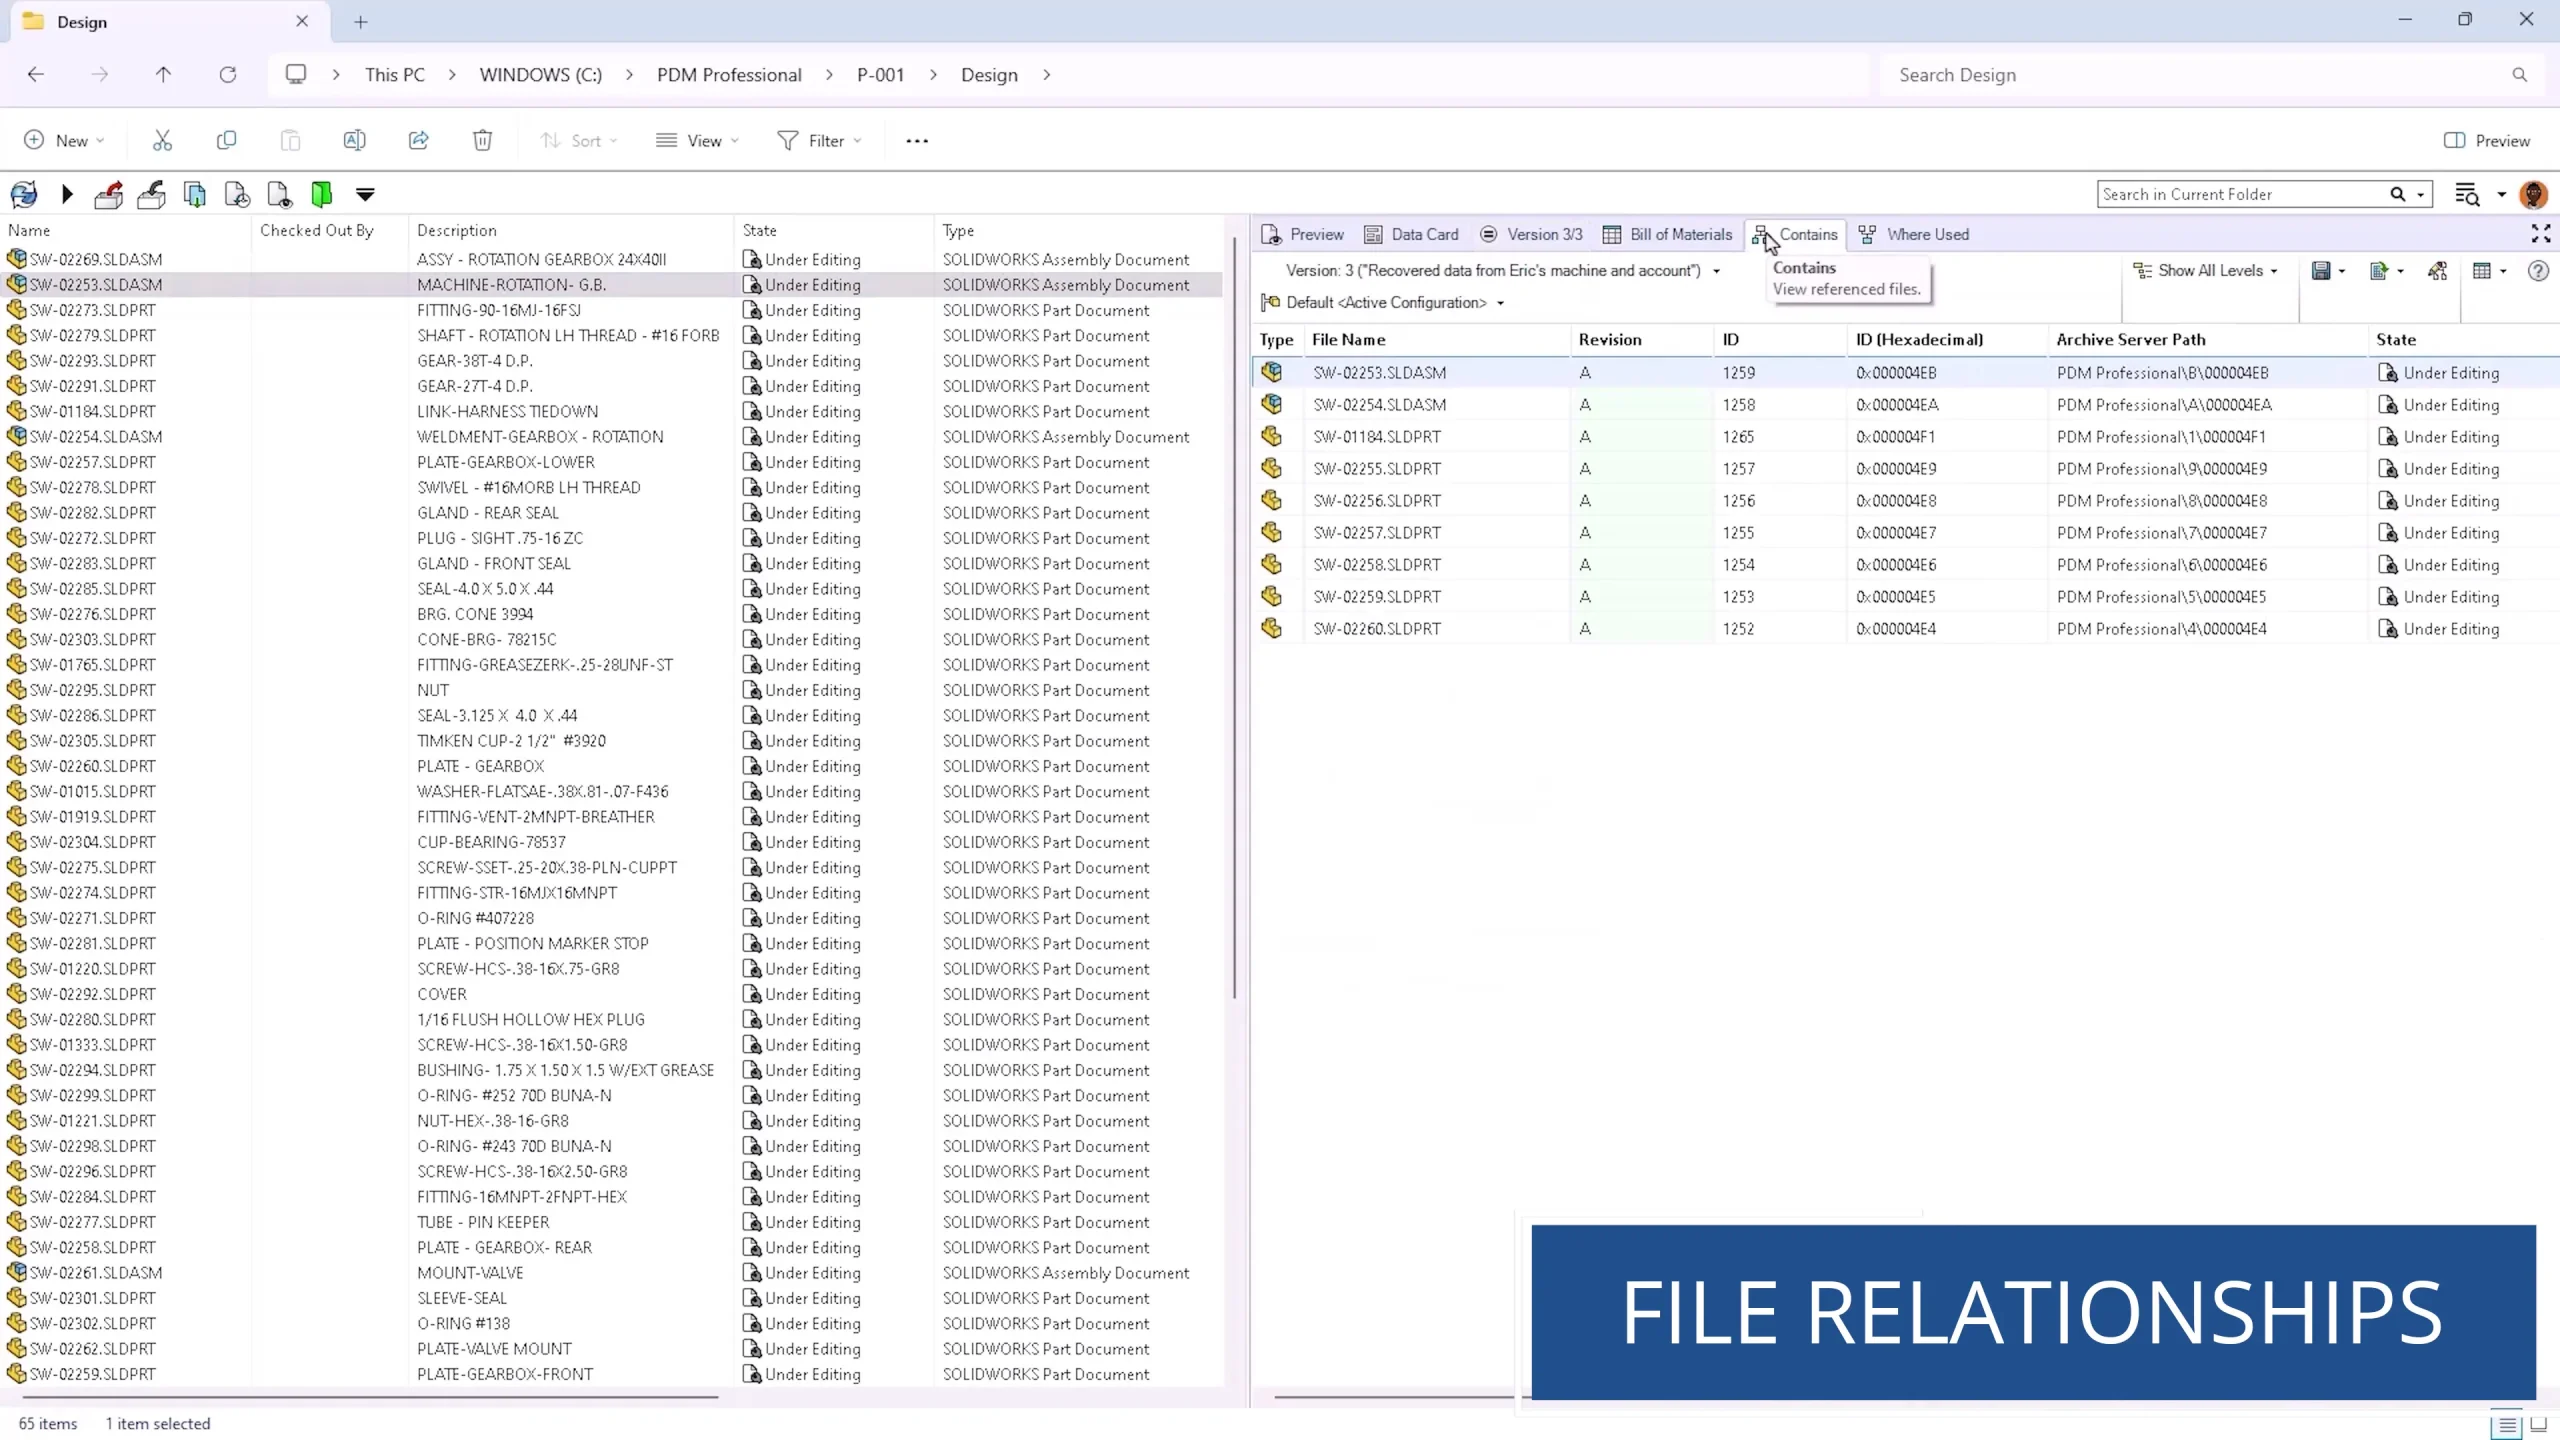Get a specific version of the file
The height and width of the screenshot is (1440, 2560).
tap(237, 194)
